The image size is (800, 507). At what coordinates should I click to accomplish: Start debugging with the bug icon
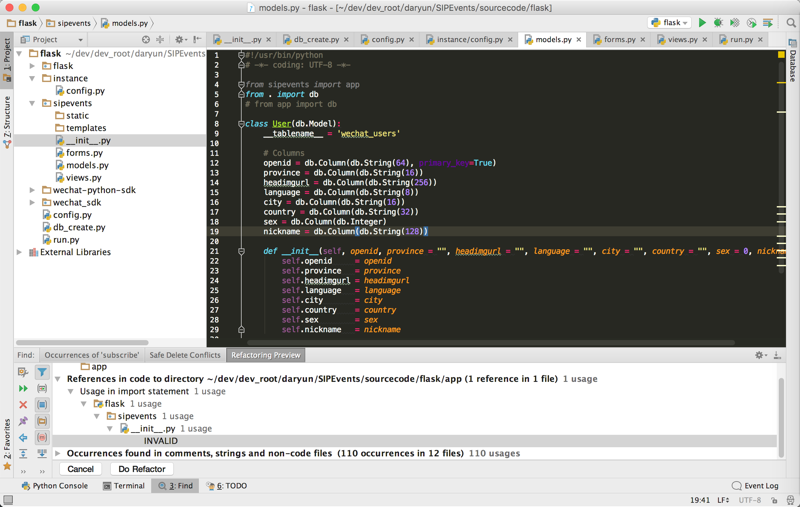coord(718,22)
